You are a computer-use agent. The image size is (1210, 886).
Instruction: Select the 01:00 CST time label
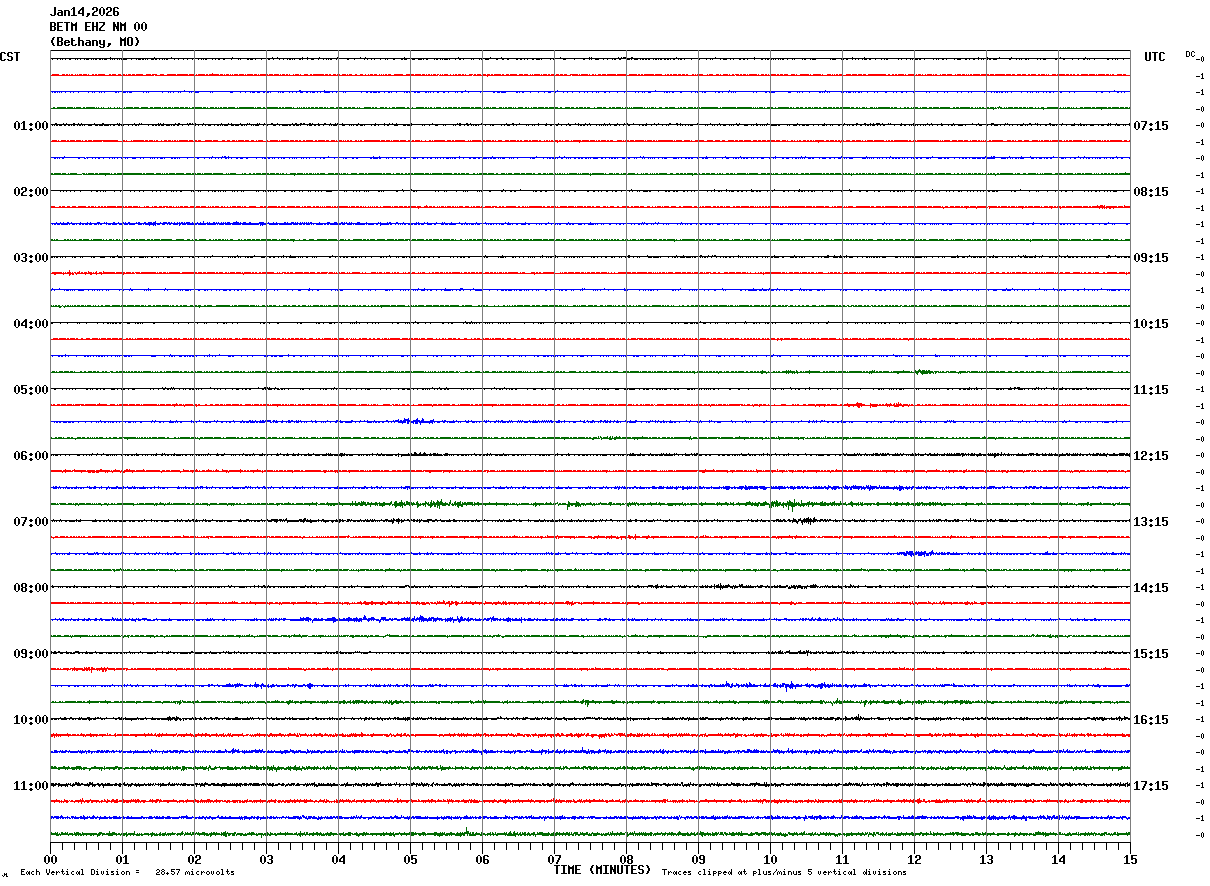tap(31, 126)
